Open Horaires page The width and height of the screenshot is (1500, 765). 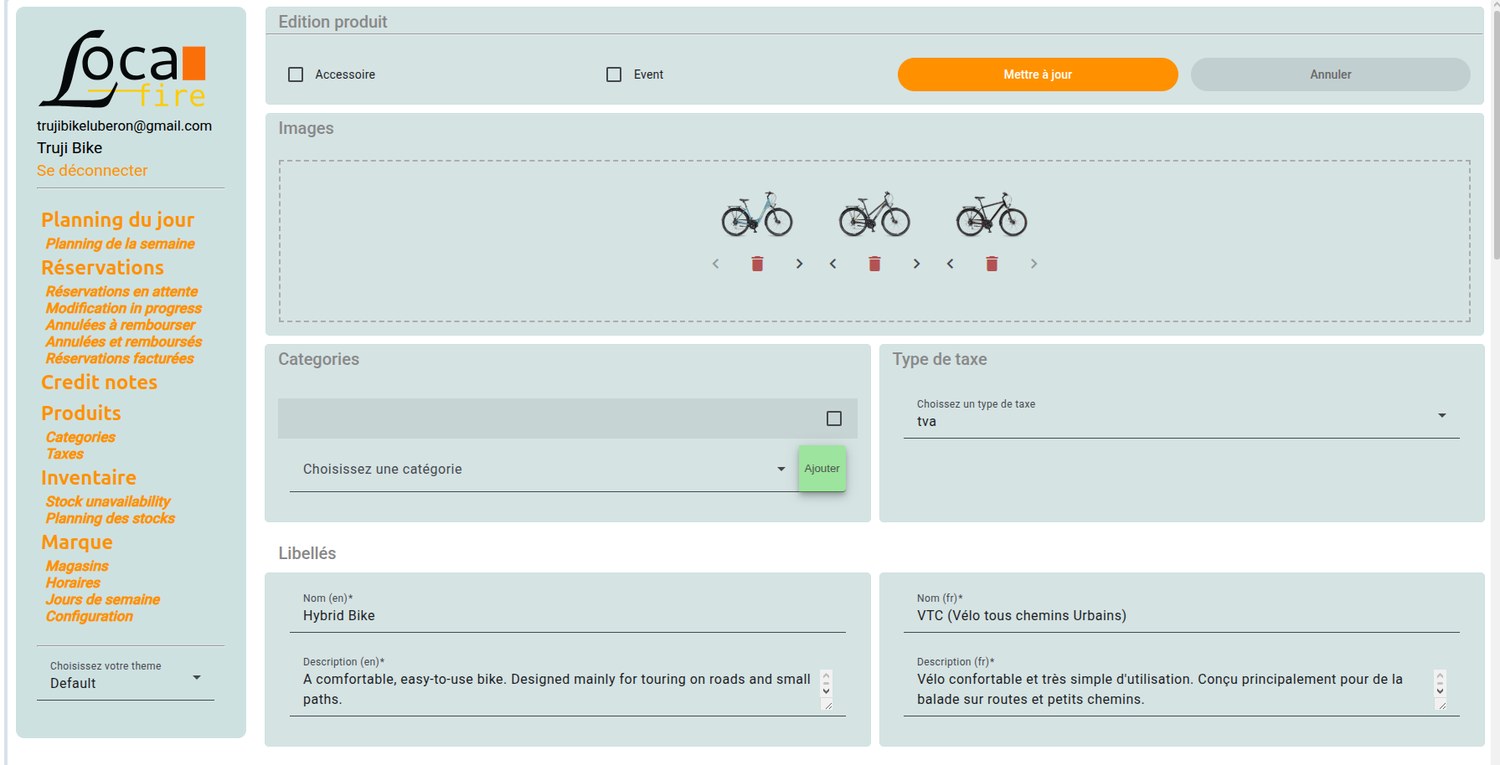pos(73,583)
